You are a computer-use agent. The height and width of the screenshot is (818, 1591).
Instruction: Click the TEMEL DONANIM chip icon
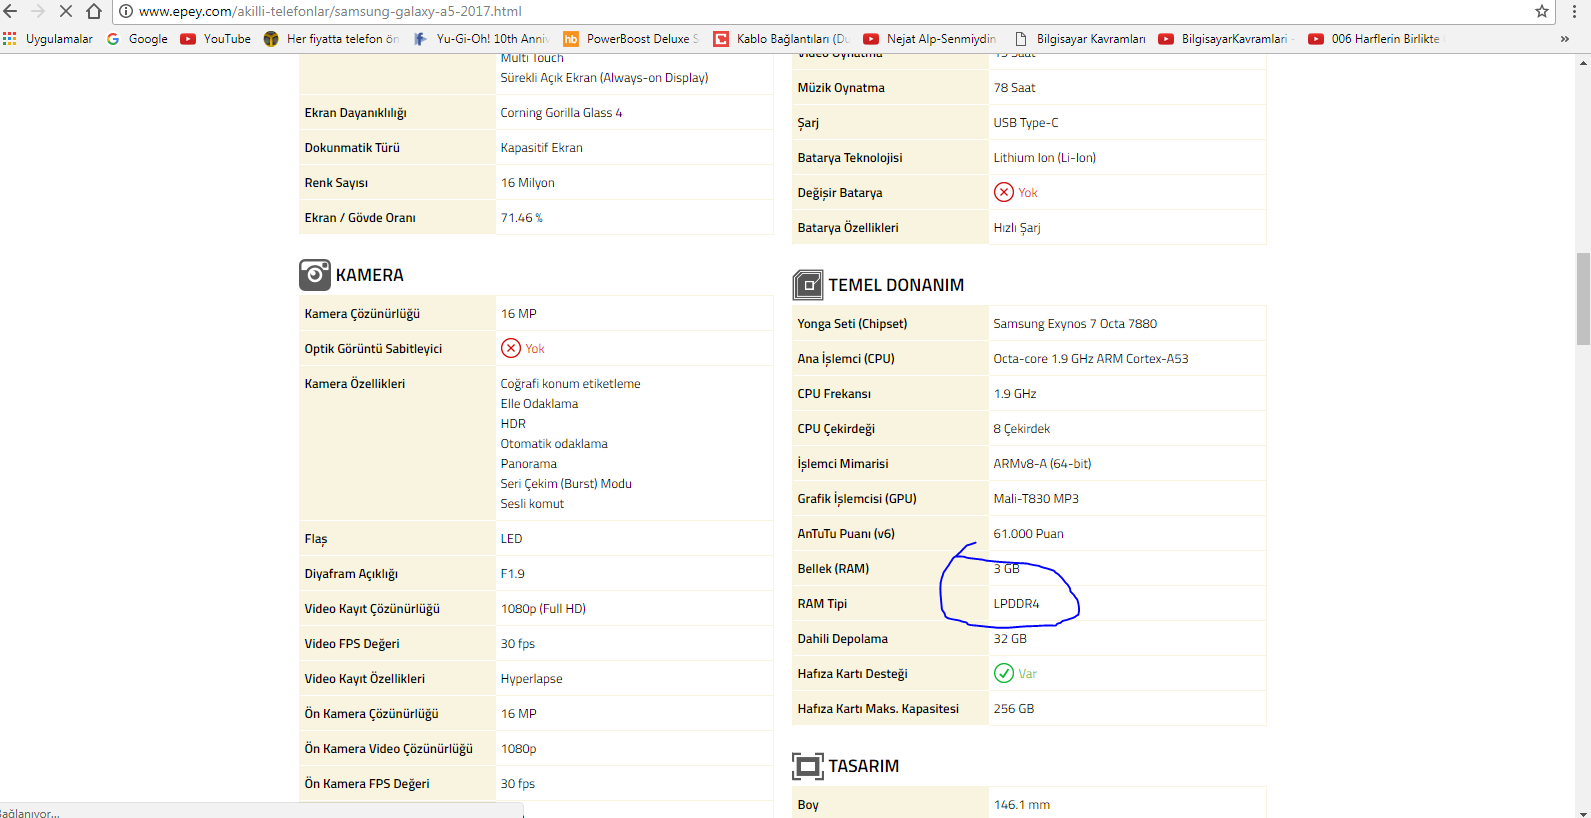coord(808,285)
